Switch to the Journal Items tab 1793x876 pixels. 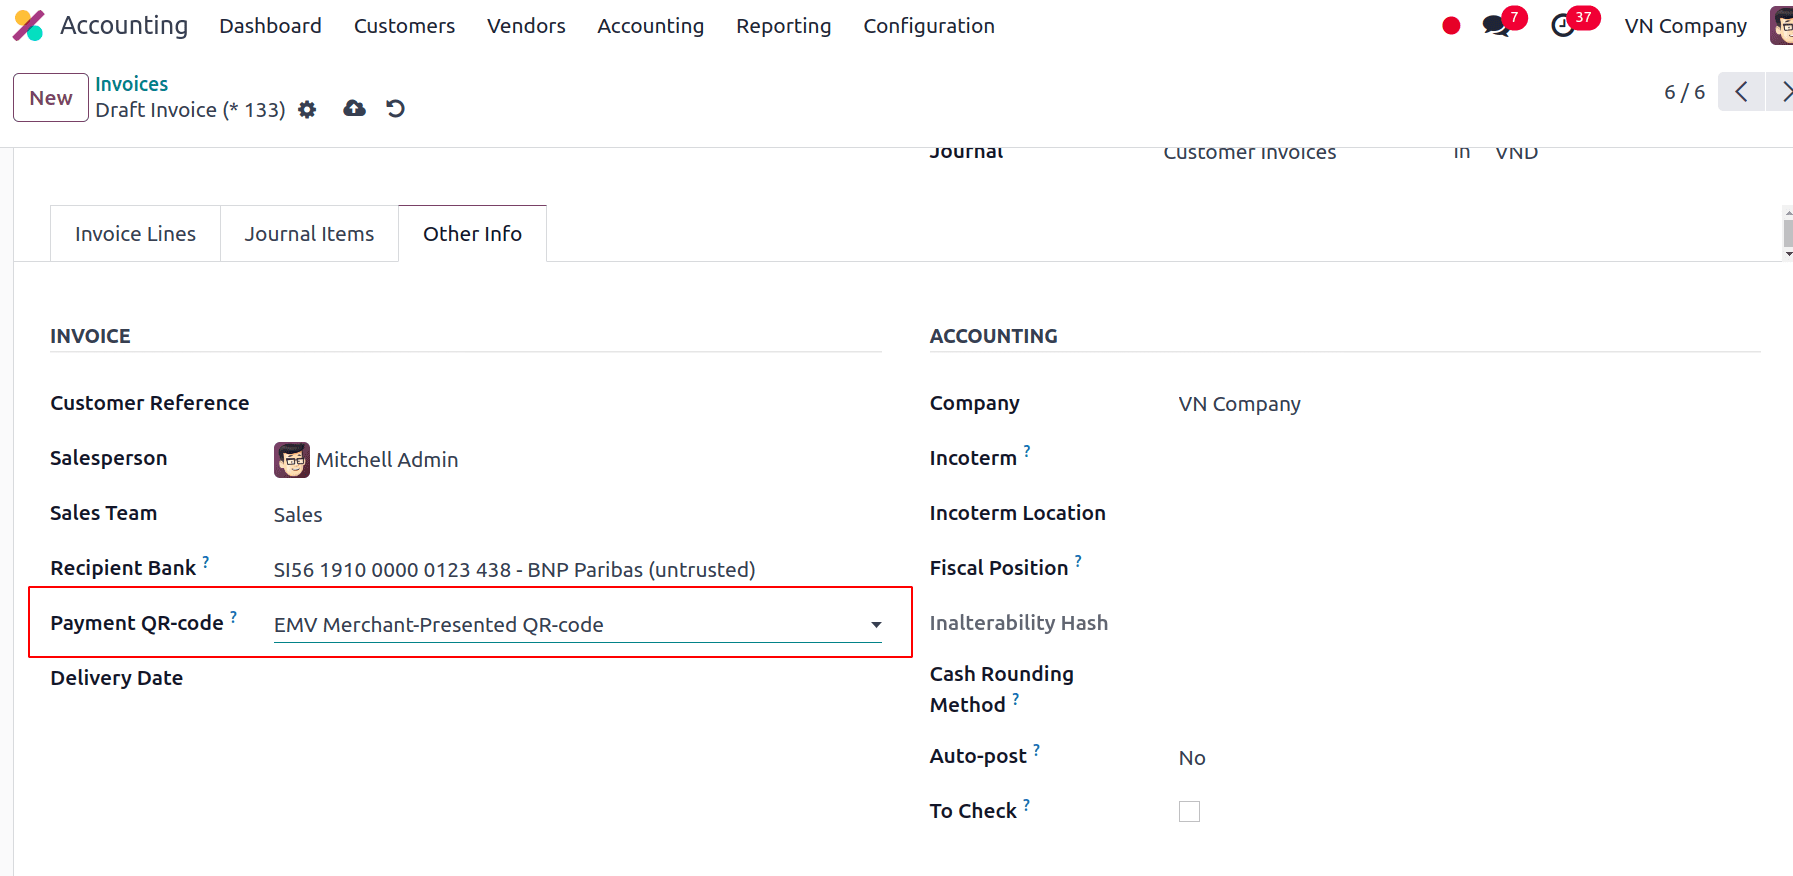pos(309,234)
